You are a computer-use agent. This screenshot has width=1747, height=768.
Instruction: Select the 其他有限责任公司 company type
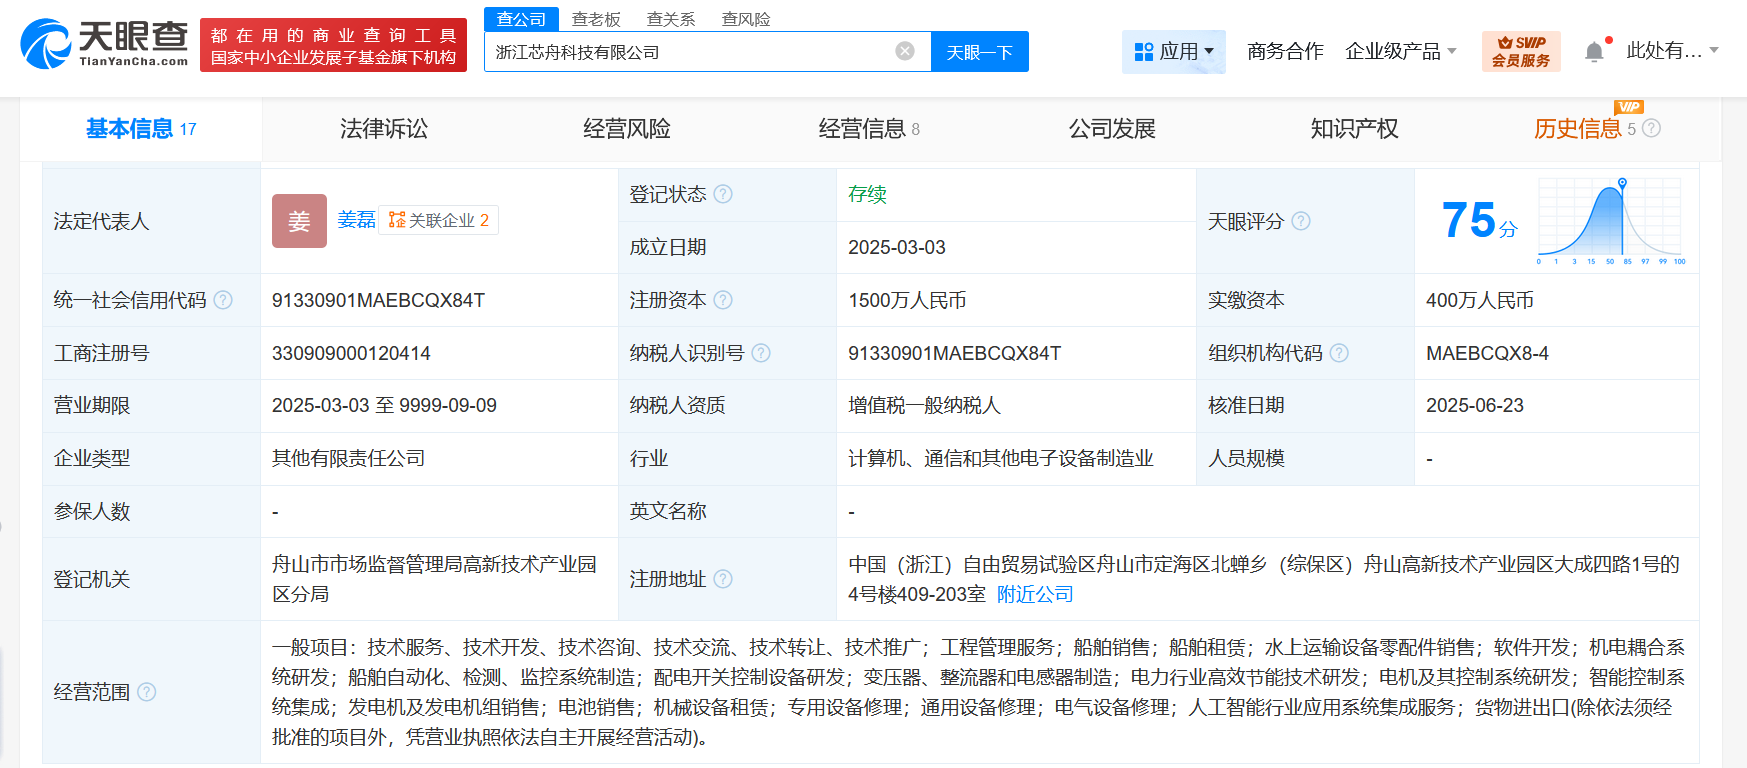click(x=348, y=458)
